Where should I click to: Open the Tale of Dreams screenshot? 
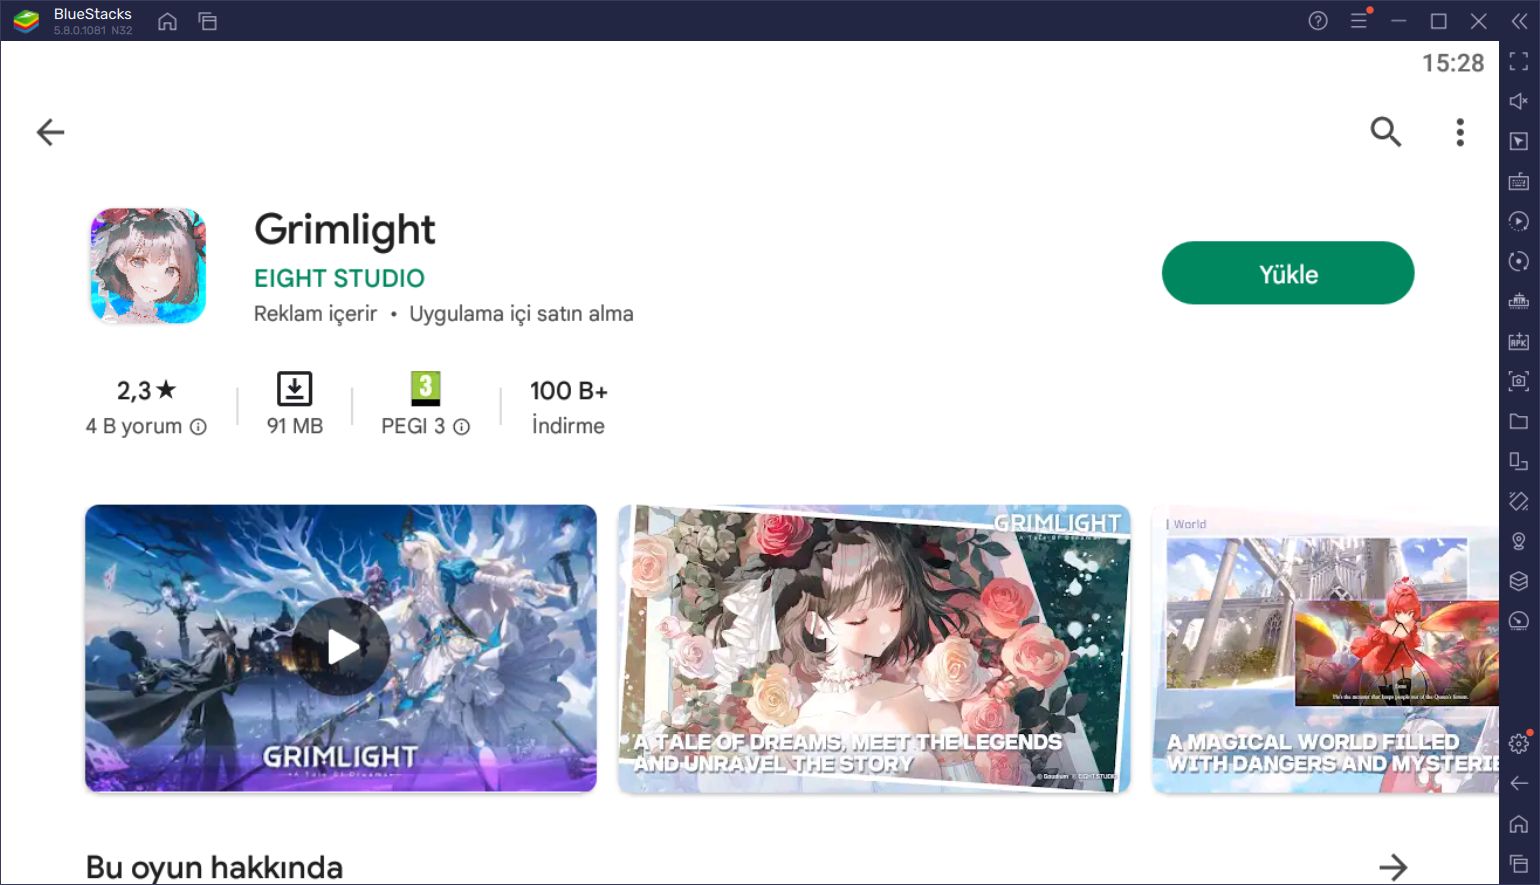[874, 648]
